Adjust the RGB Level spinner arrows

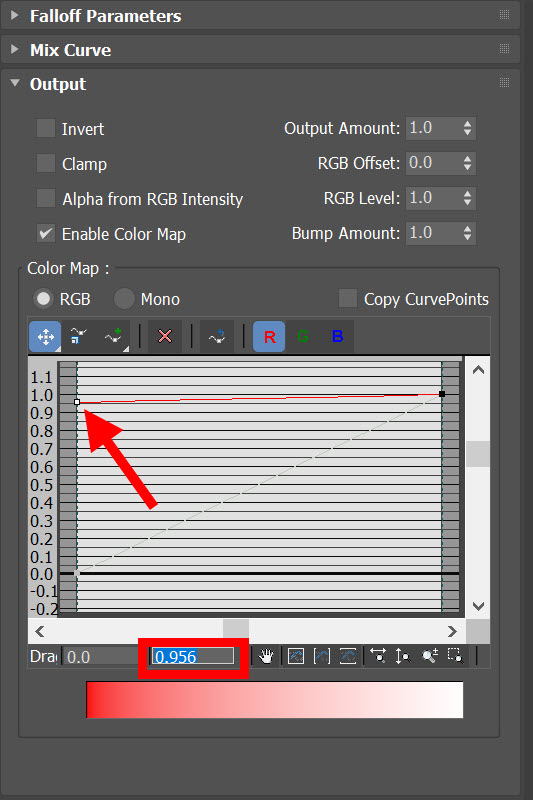coord(467,198)
